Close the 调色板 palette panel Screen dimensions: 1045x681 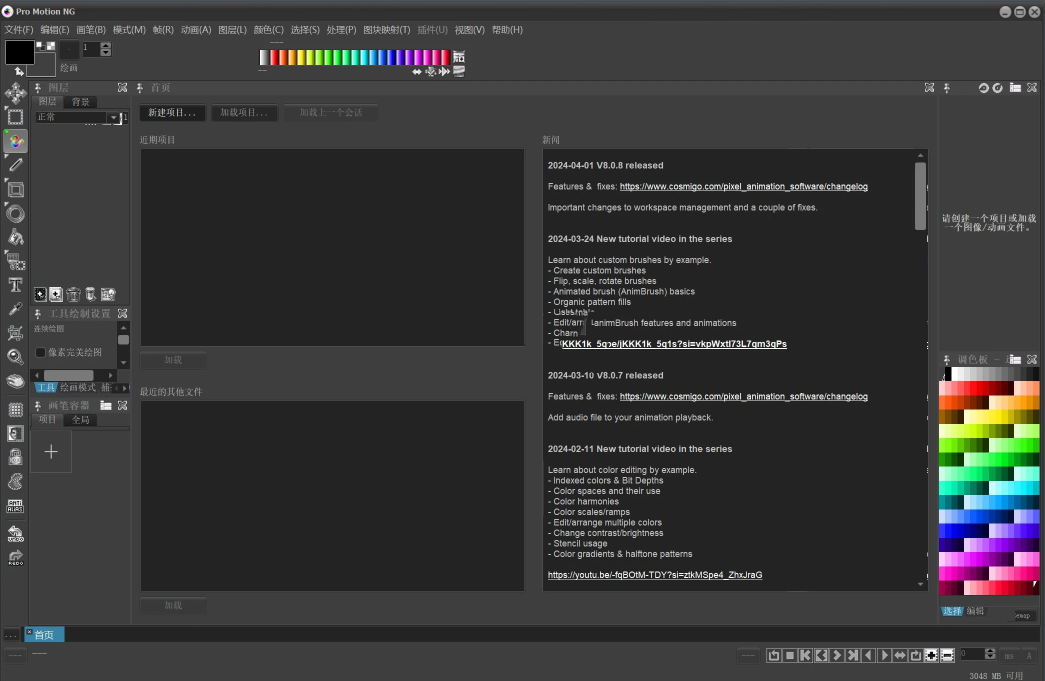click(1032, 359)
